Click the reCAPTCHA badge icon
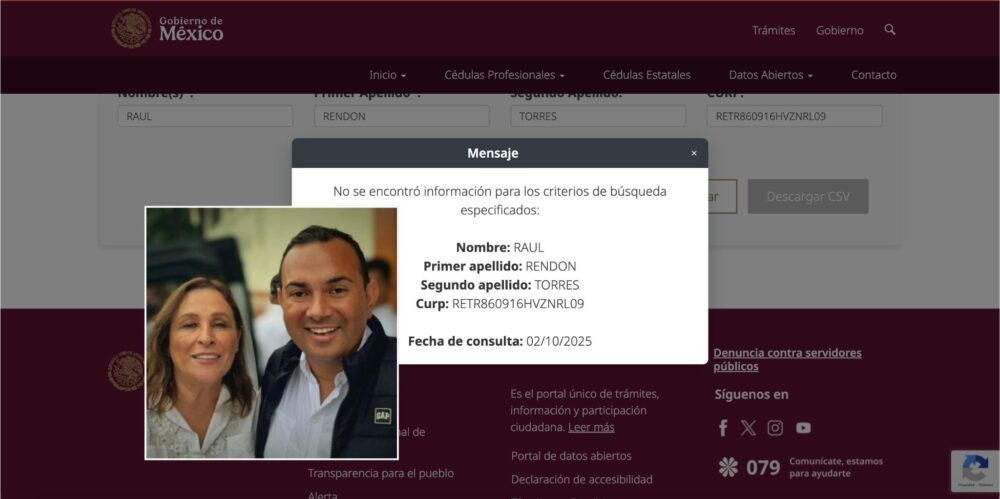 click(x=975, y=471)
